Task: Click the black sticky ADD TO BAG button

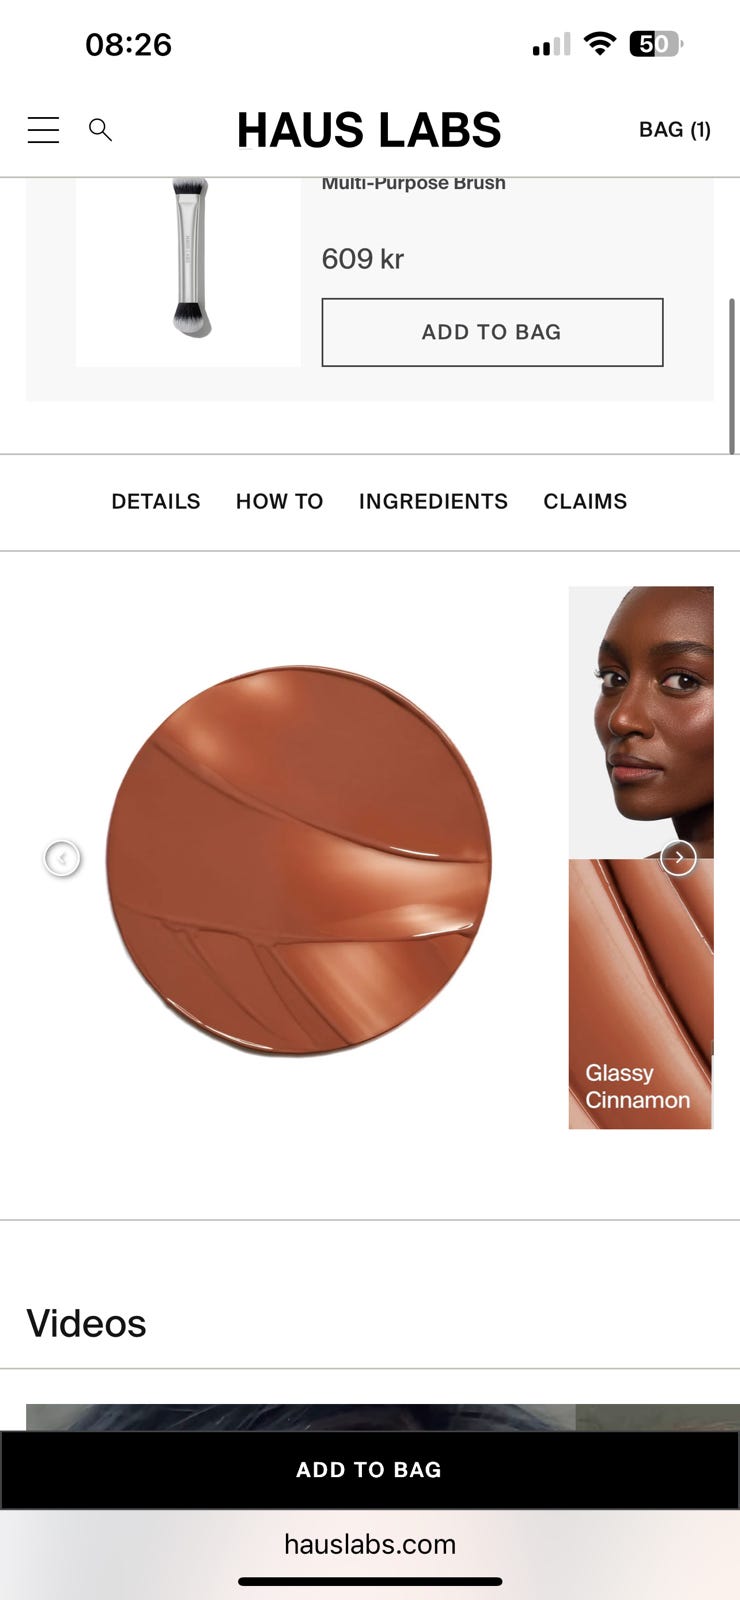Action: click(369, 1469)
